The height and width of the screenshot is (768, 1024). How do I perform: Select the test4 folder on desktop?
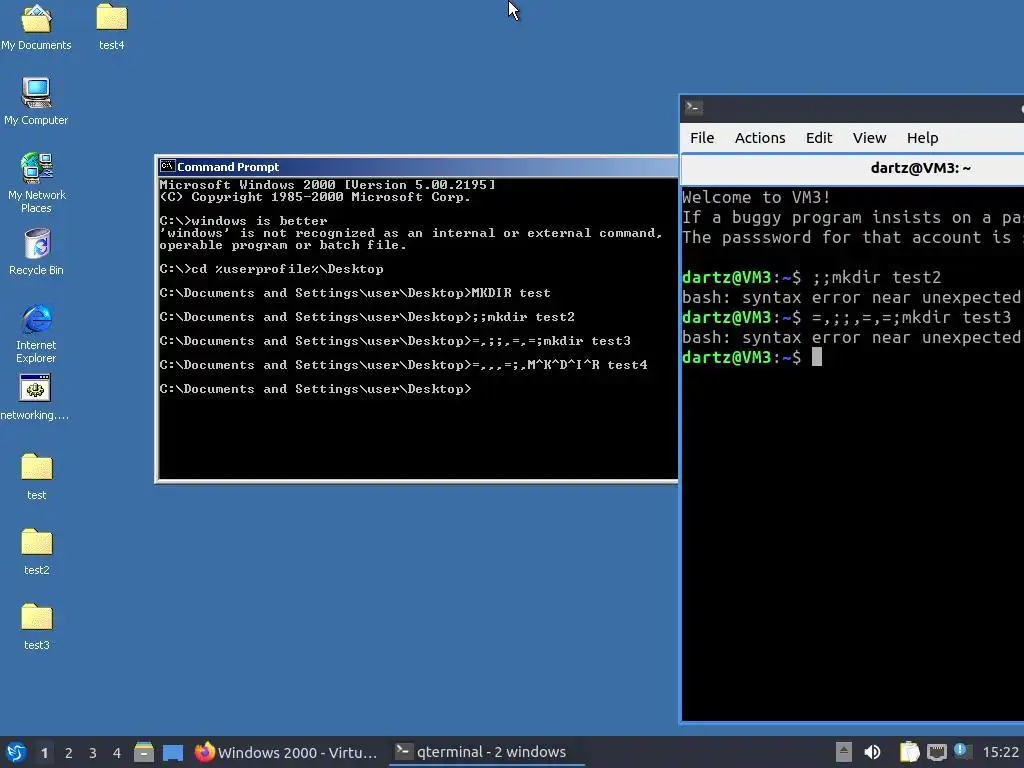112,26
